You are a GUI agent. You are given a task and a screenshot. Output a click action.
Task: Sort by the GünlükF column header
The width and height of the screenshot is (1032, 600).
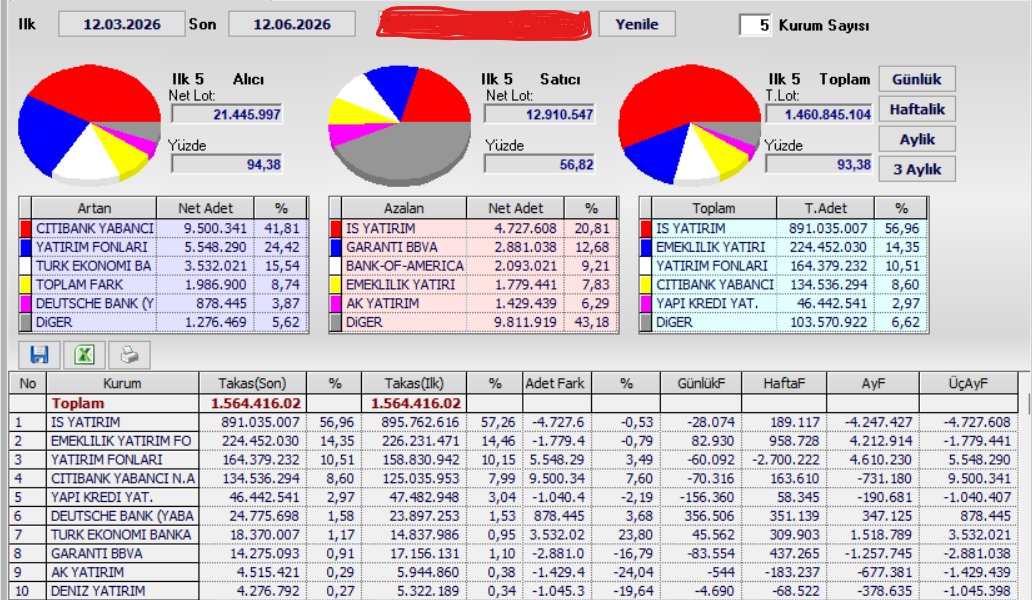point(701,384)
